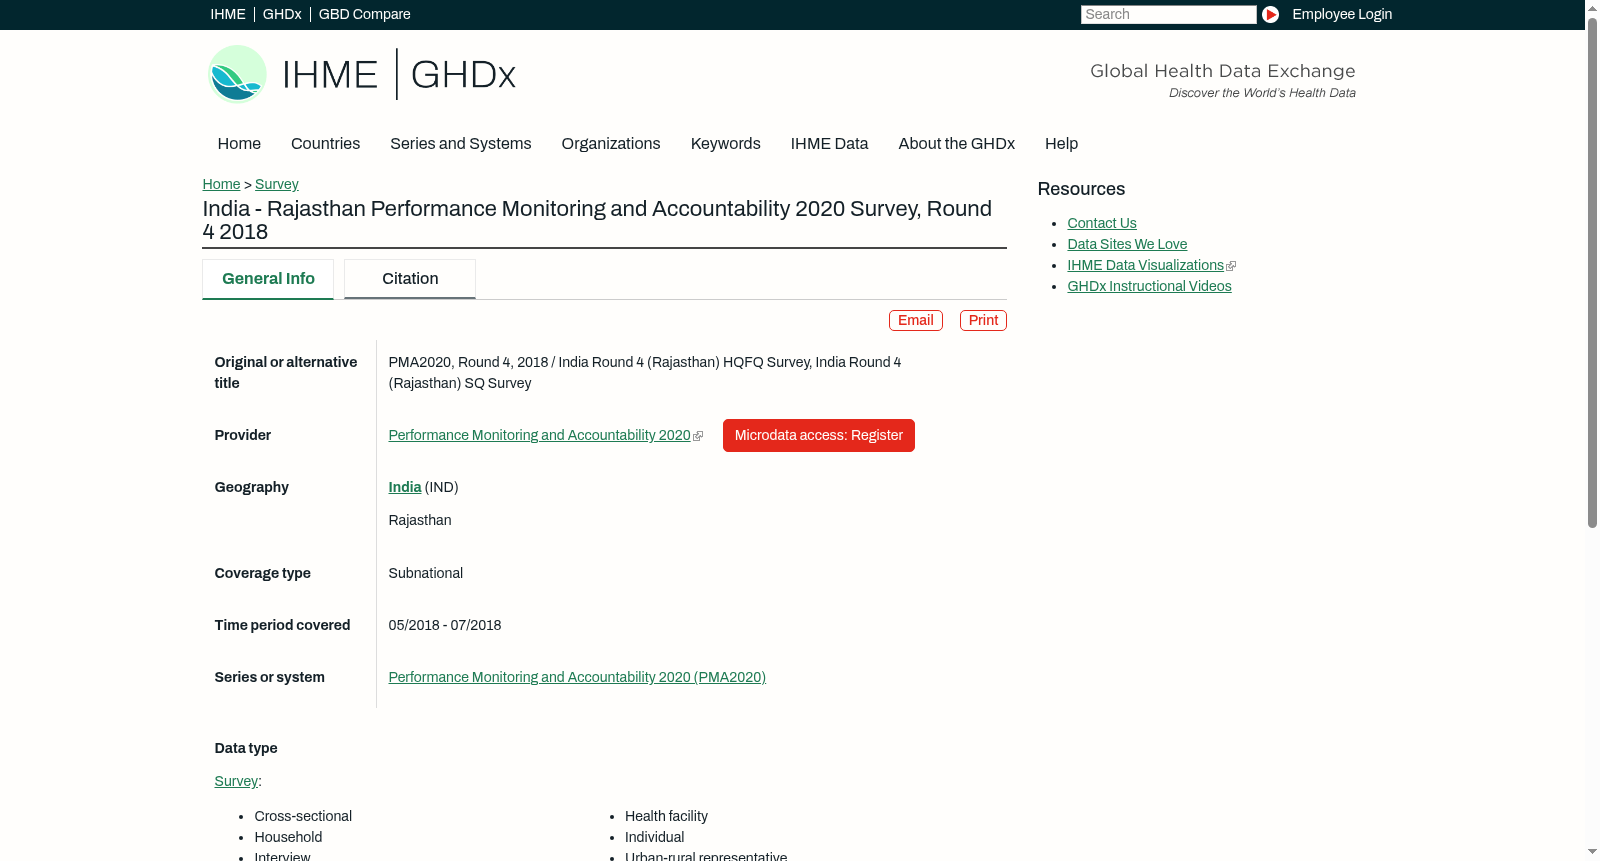This screenshot has height=861, width=1600.
Task: Open the India geography link
Action: click(404, 487)
